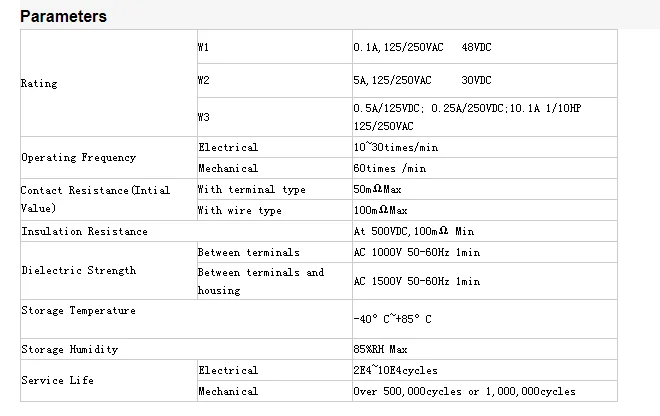Screen dimensions: 660x416
Task: Click the Parameters heading
Action: point(64,17)
